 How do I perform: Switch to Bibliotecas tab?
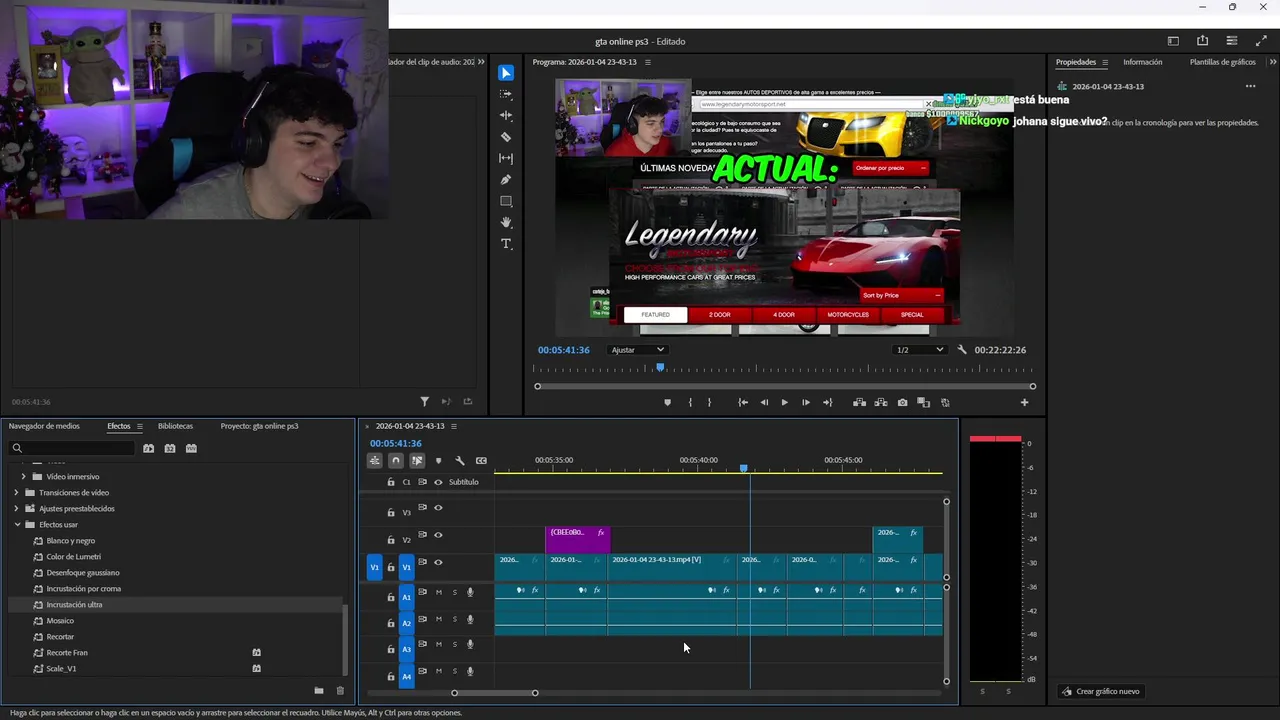point(175,426)
